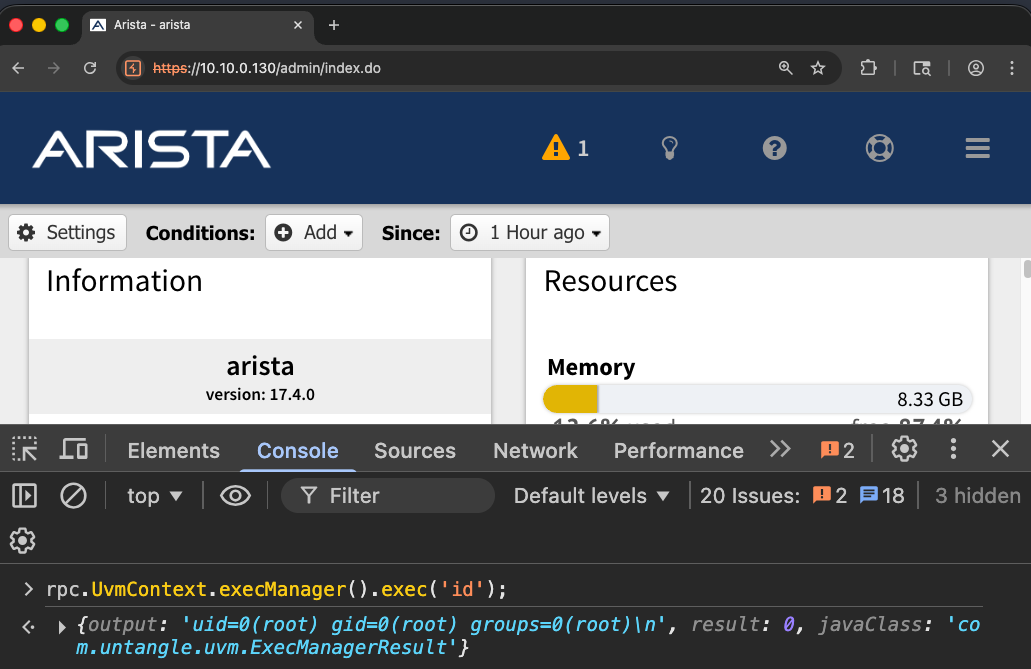
Task: Clear the console with the no-entry icon
Action: pos(73,495)
